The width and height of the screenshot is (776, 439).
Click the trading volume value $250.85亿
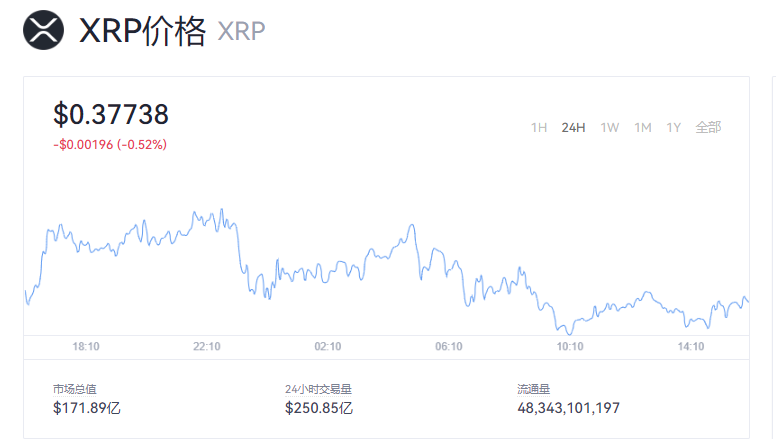tap(319, 408)
